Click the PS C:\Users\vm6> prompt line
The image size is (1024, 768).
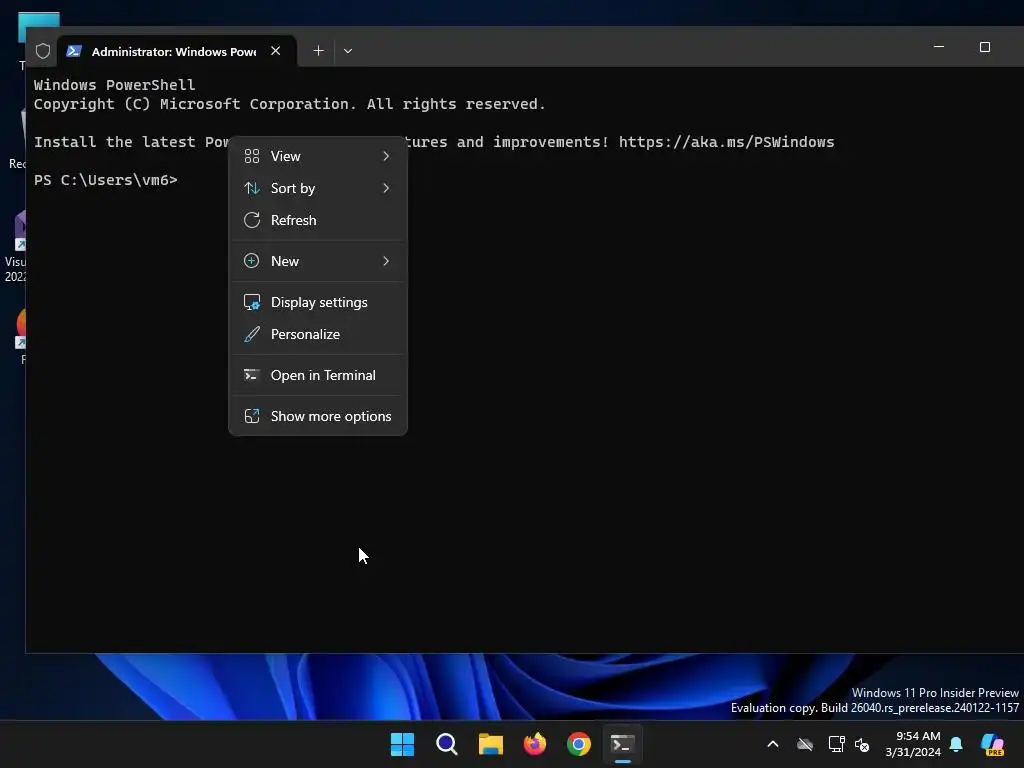tap(106, 180)
